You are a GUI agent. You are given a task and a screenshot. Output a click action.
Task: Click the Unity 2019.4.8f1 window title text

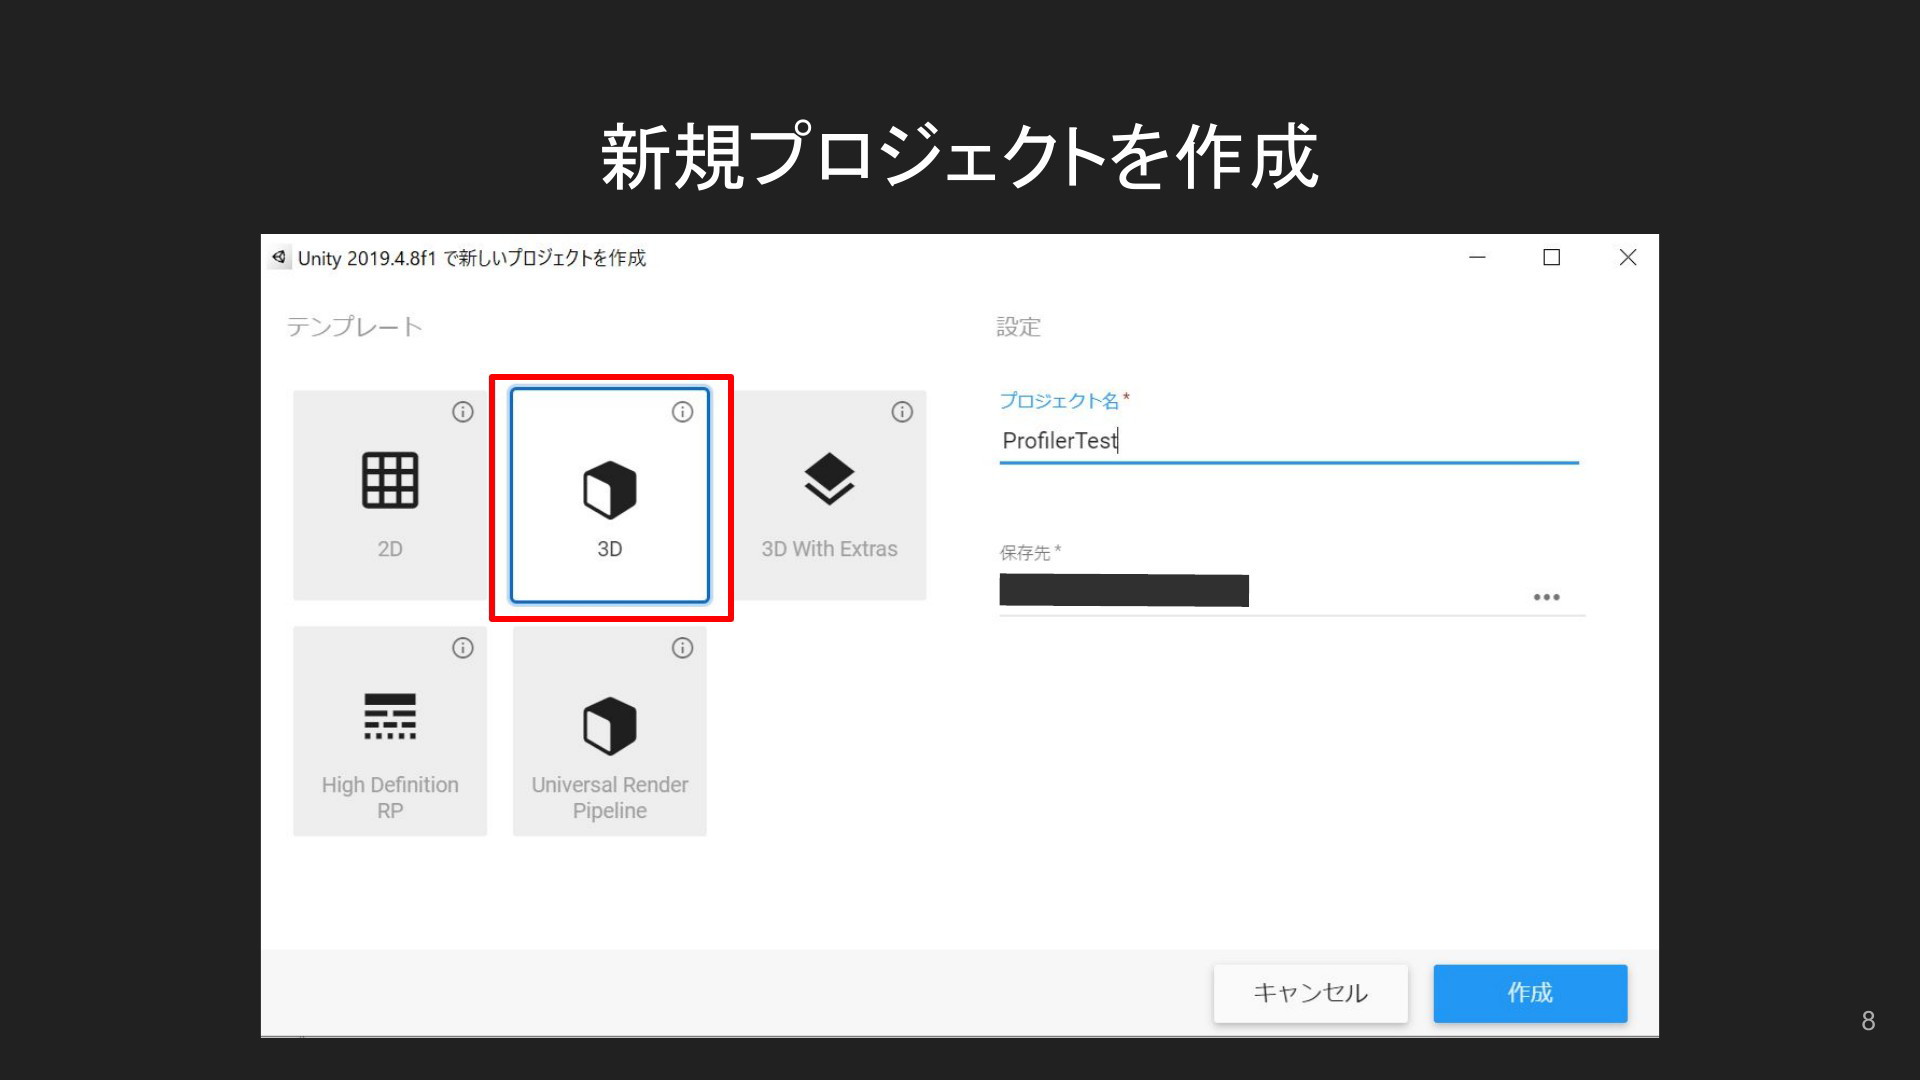(472, 258)
